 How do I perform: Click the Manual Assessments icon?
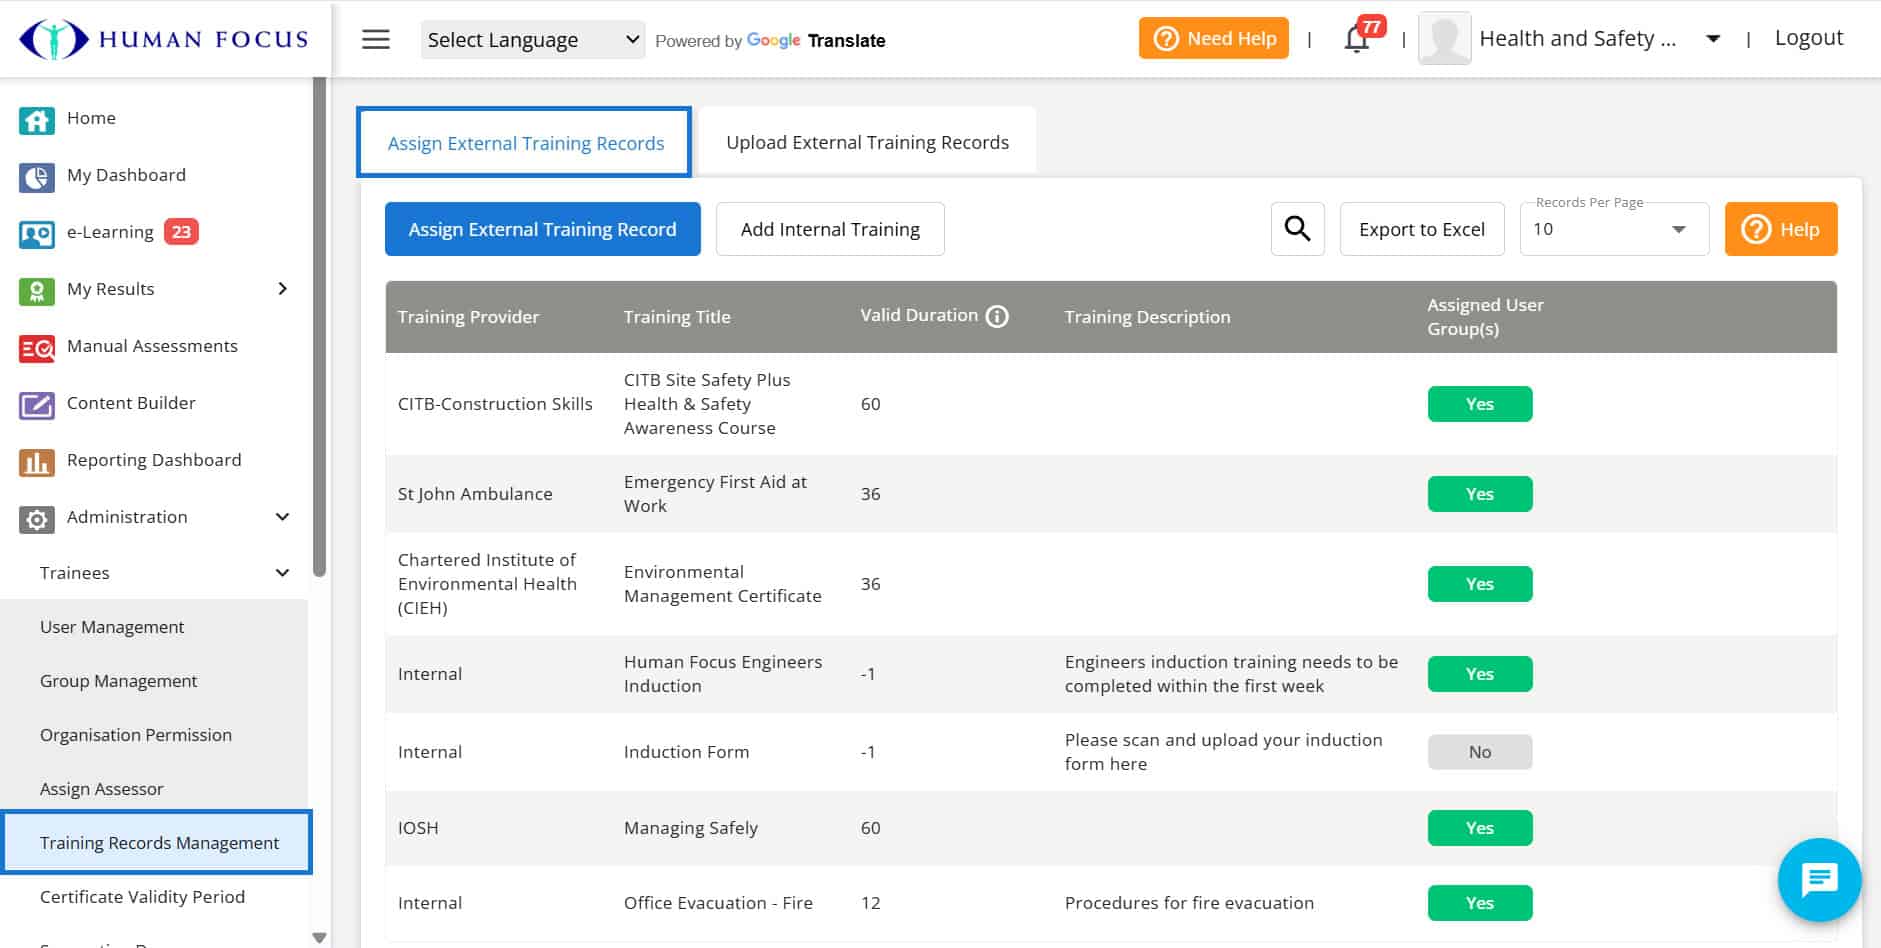[36, 347]
